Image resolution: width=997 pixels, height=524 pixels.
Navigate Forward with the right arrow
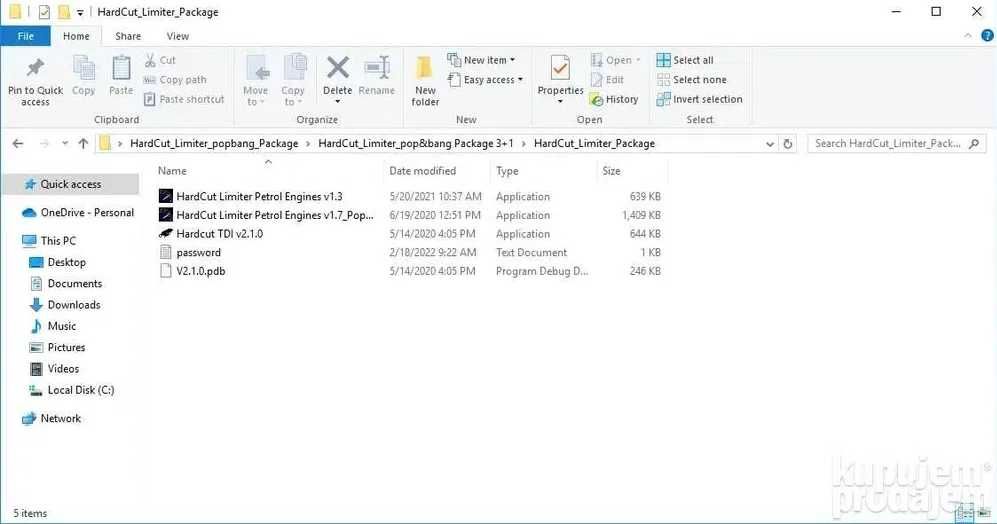[44, 144]
